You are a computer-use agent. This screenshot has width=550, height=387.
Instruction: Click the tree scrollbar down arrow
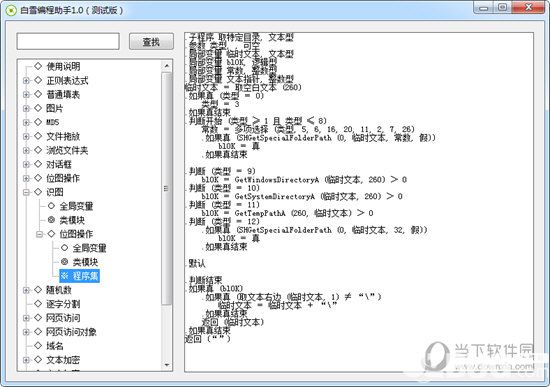click(x=167, y=365)
